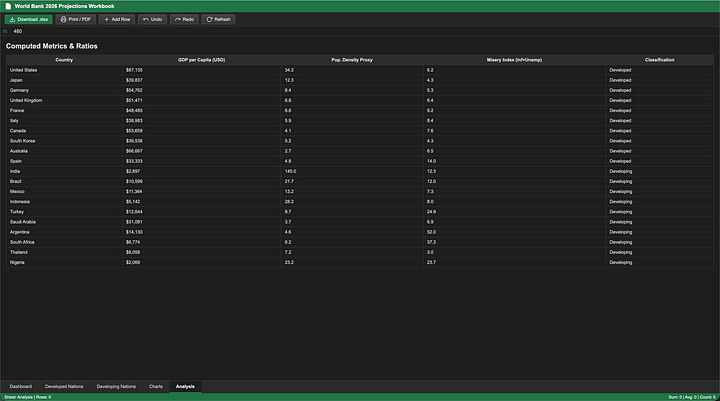Screen dimensions: 720x401
Task: Click the Print / PDF button
Action: pos(76,19)
